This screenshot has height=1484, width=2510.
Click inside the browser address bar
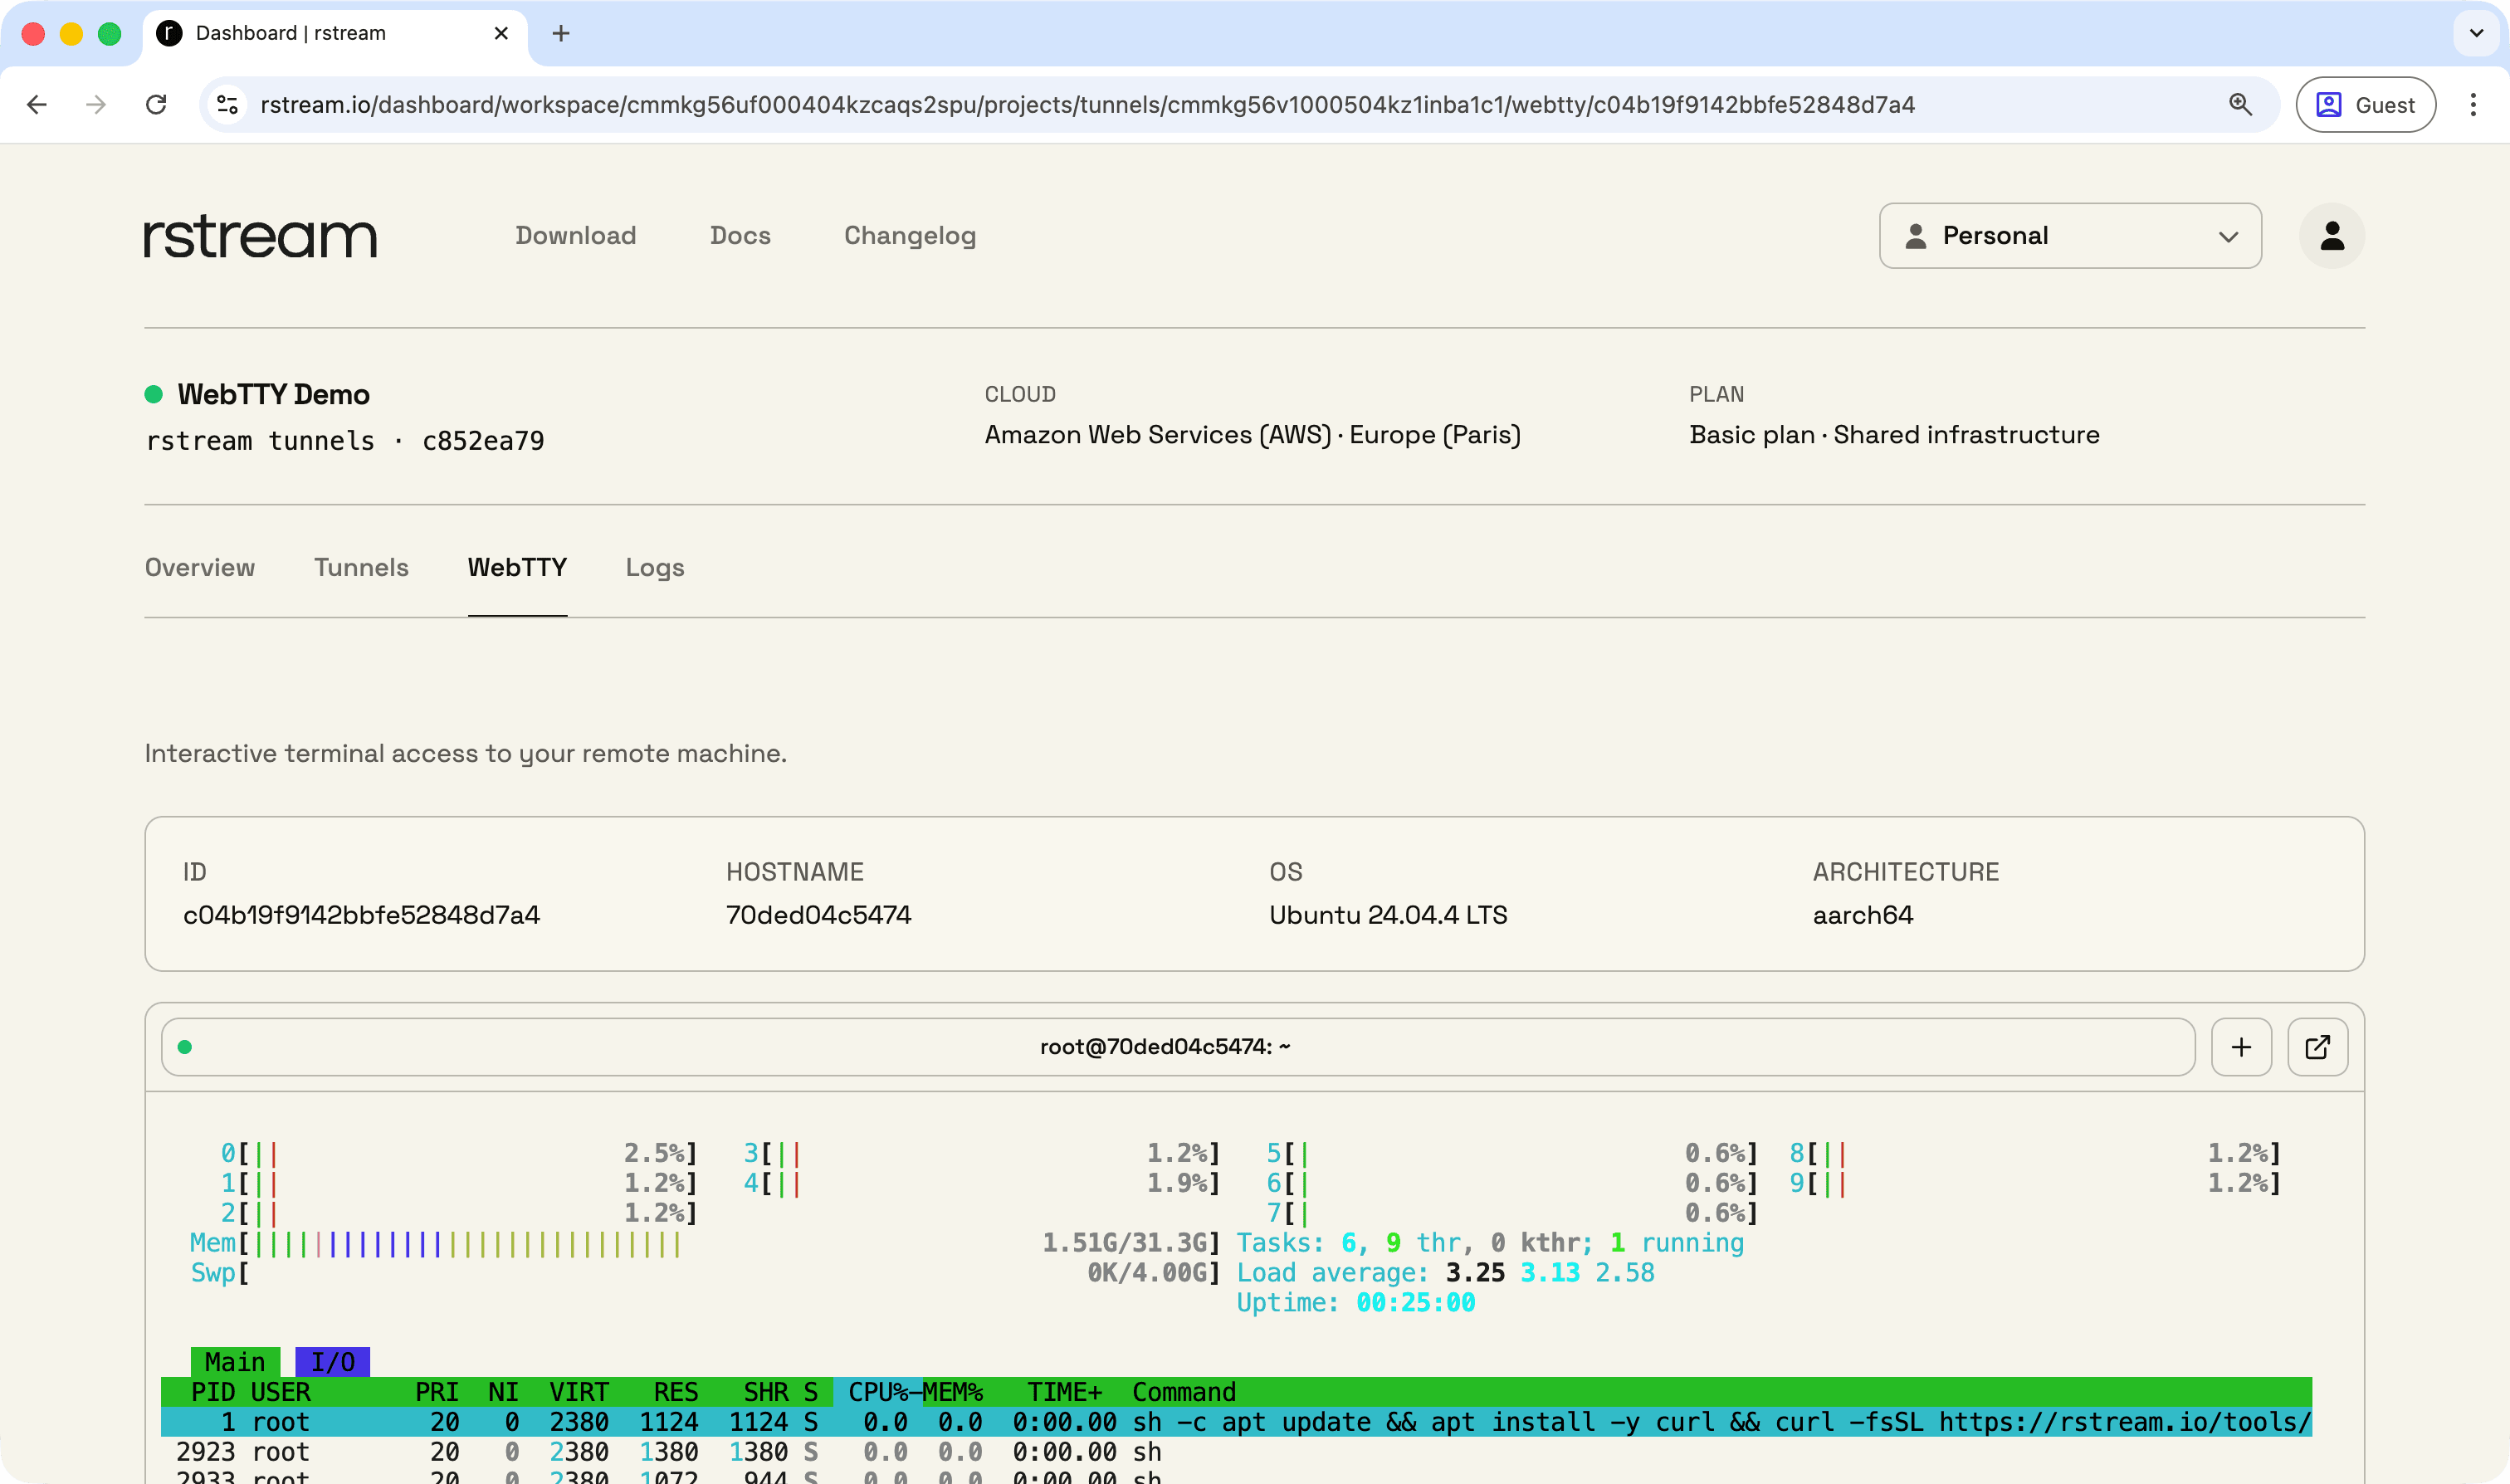click(1200, 104)
